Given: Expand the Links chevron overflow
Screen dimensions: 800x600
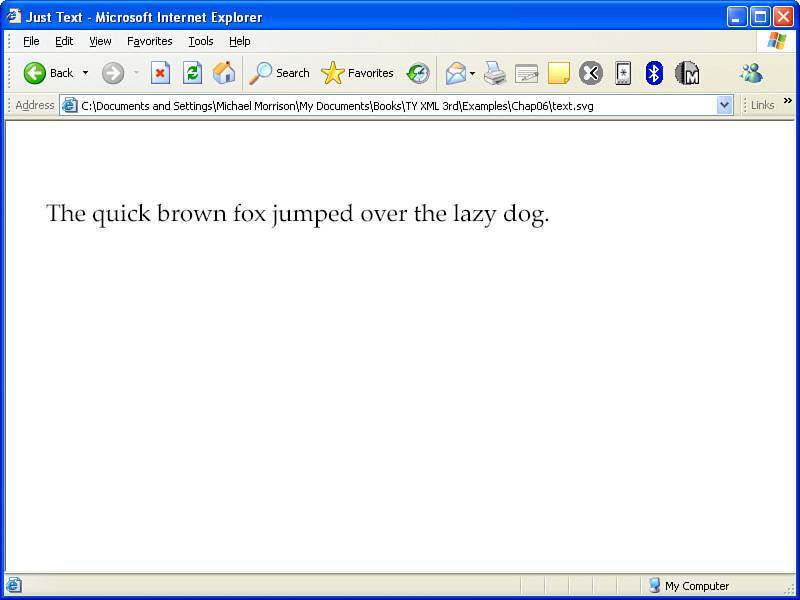Looking at the screenshot, I should coord(788,101).
